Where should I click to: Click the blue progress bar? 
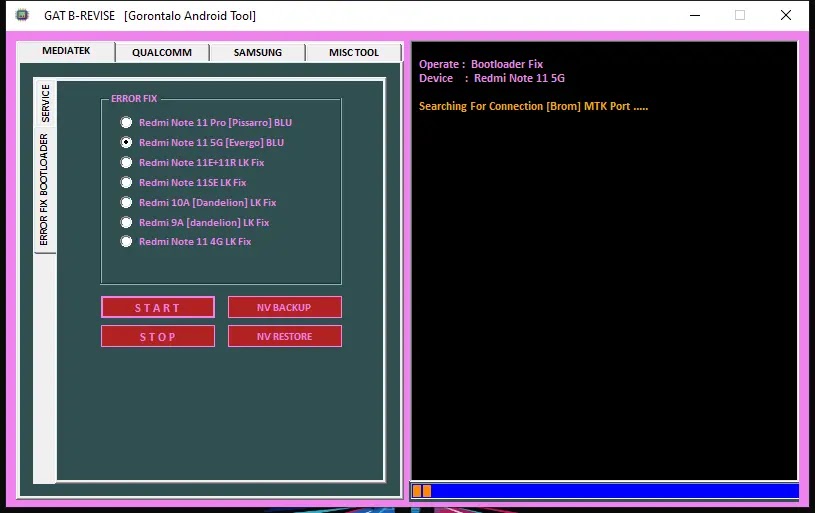[604, 491]
